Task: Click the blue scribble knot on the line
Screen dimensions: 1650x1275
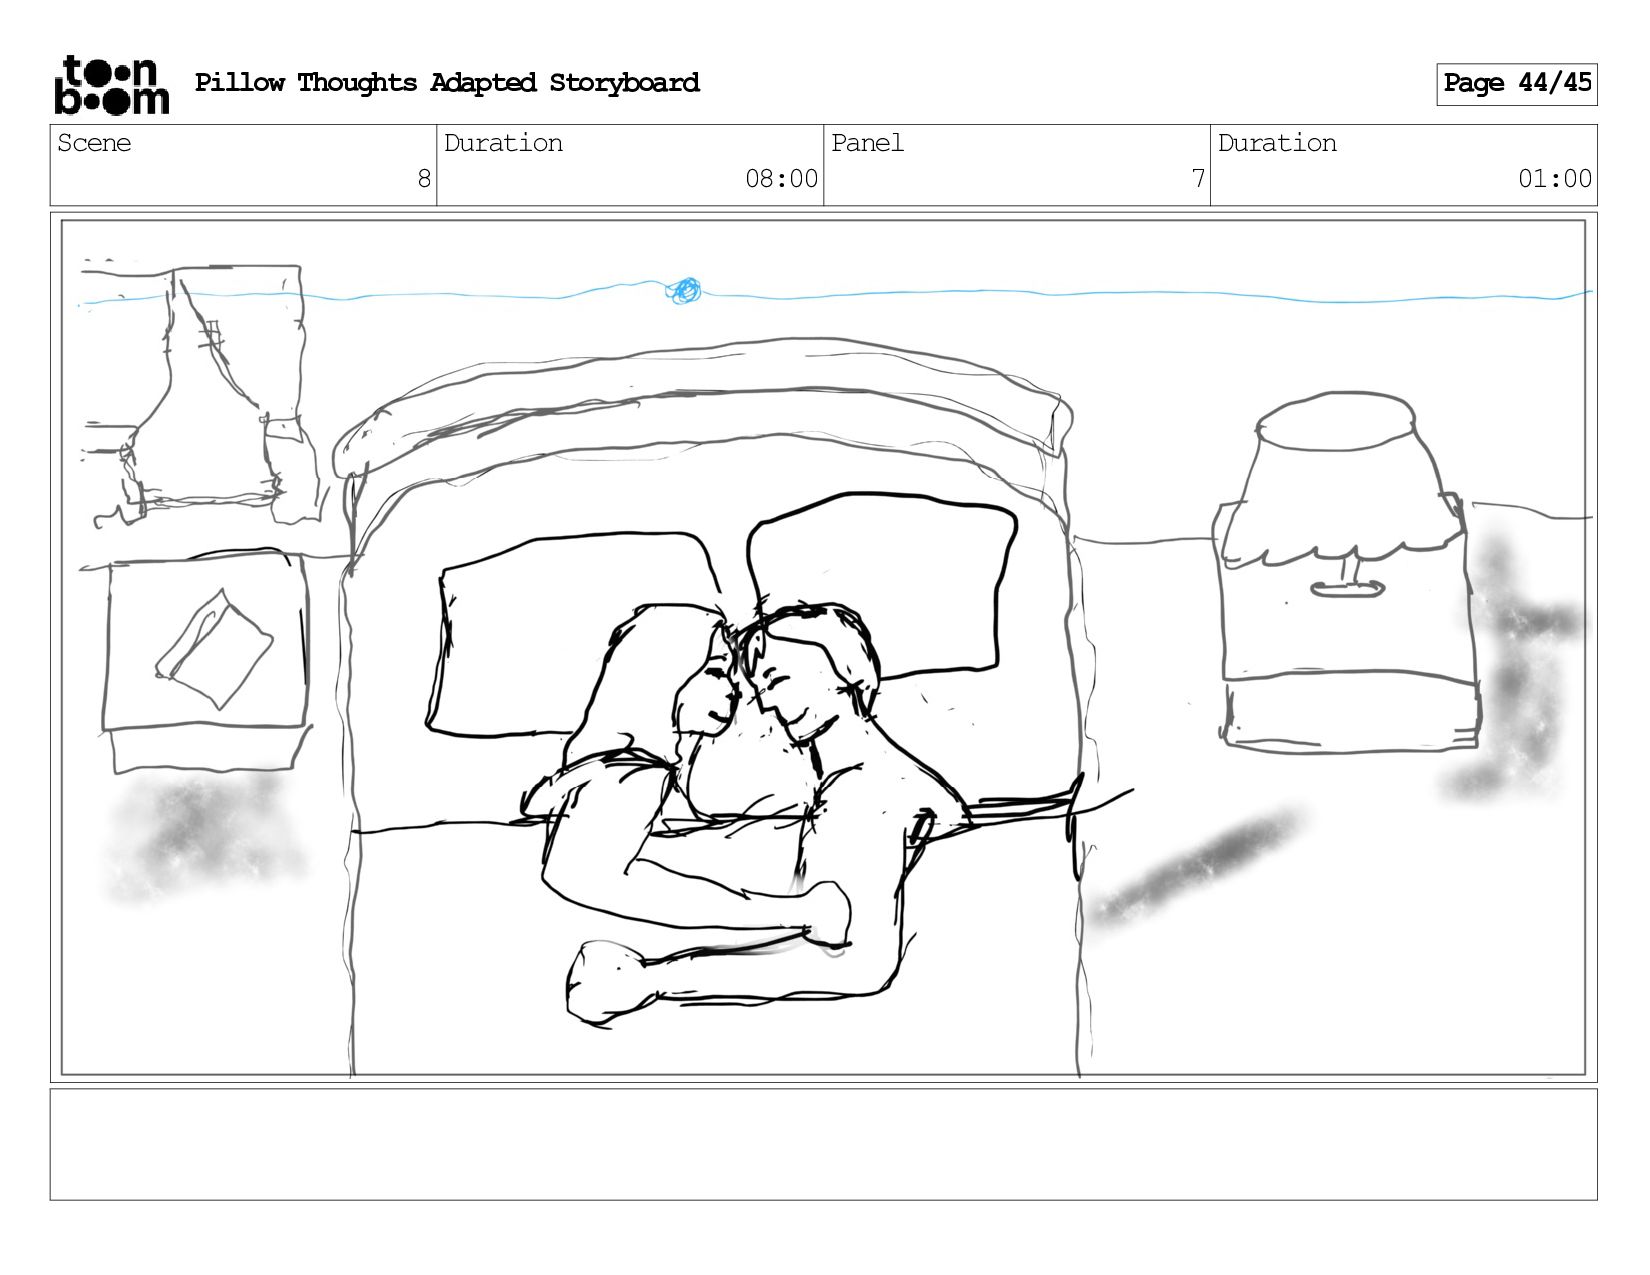Action: coord(685,290)
